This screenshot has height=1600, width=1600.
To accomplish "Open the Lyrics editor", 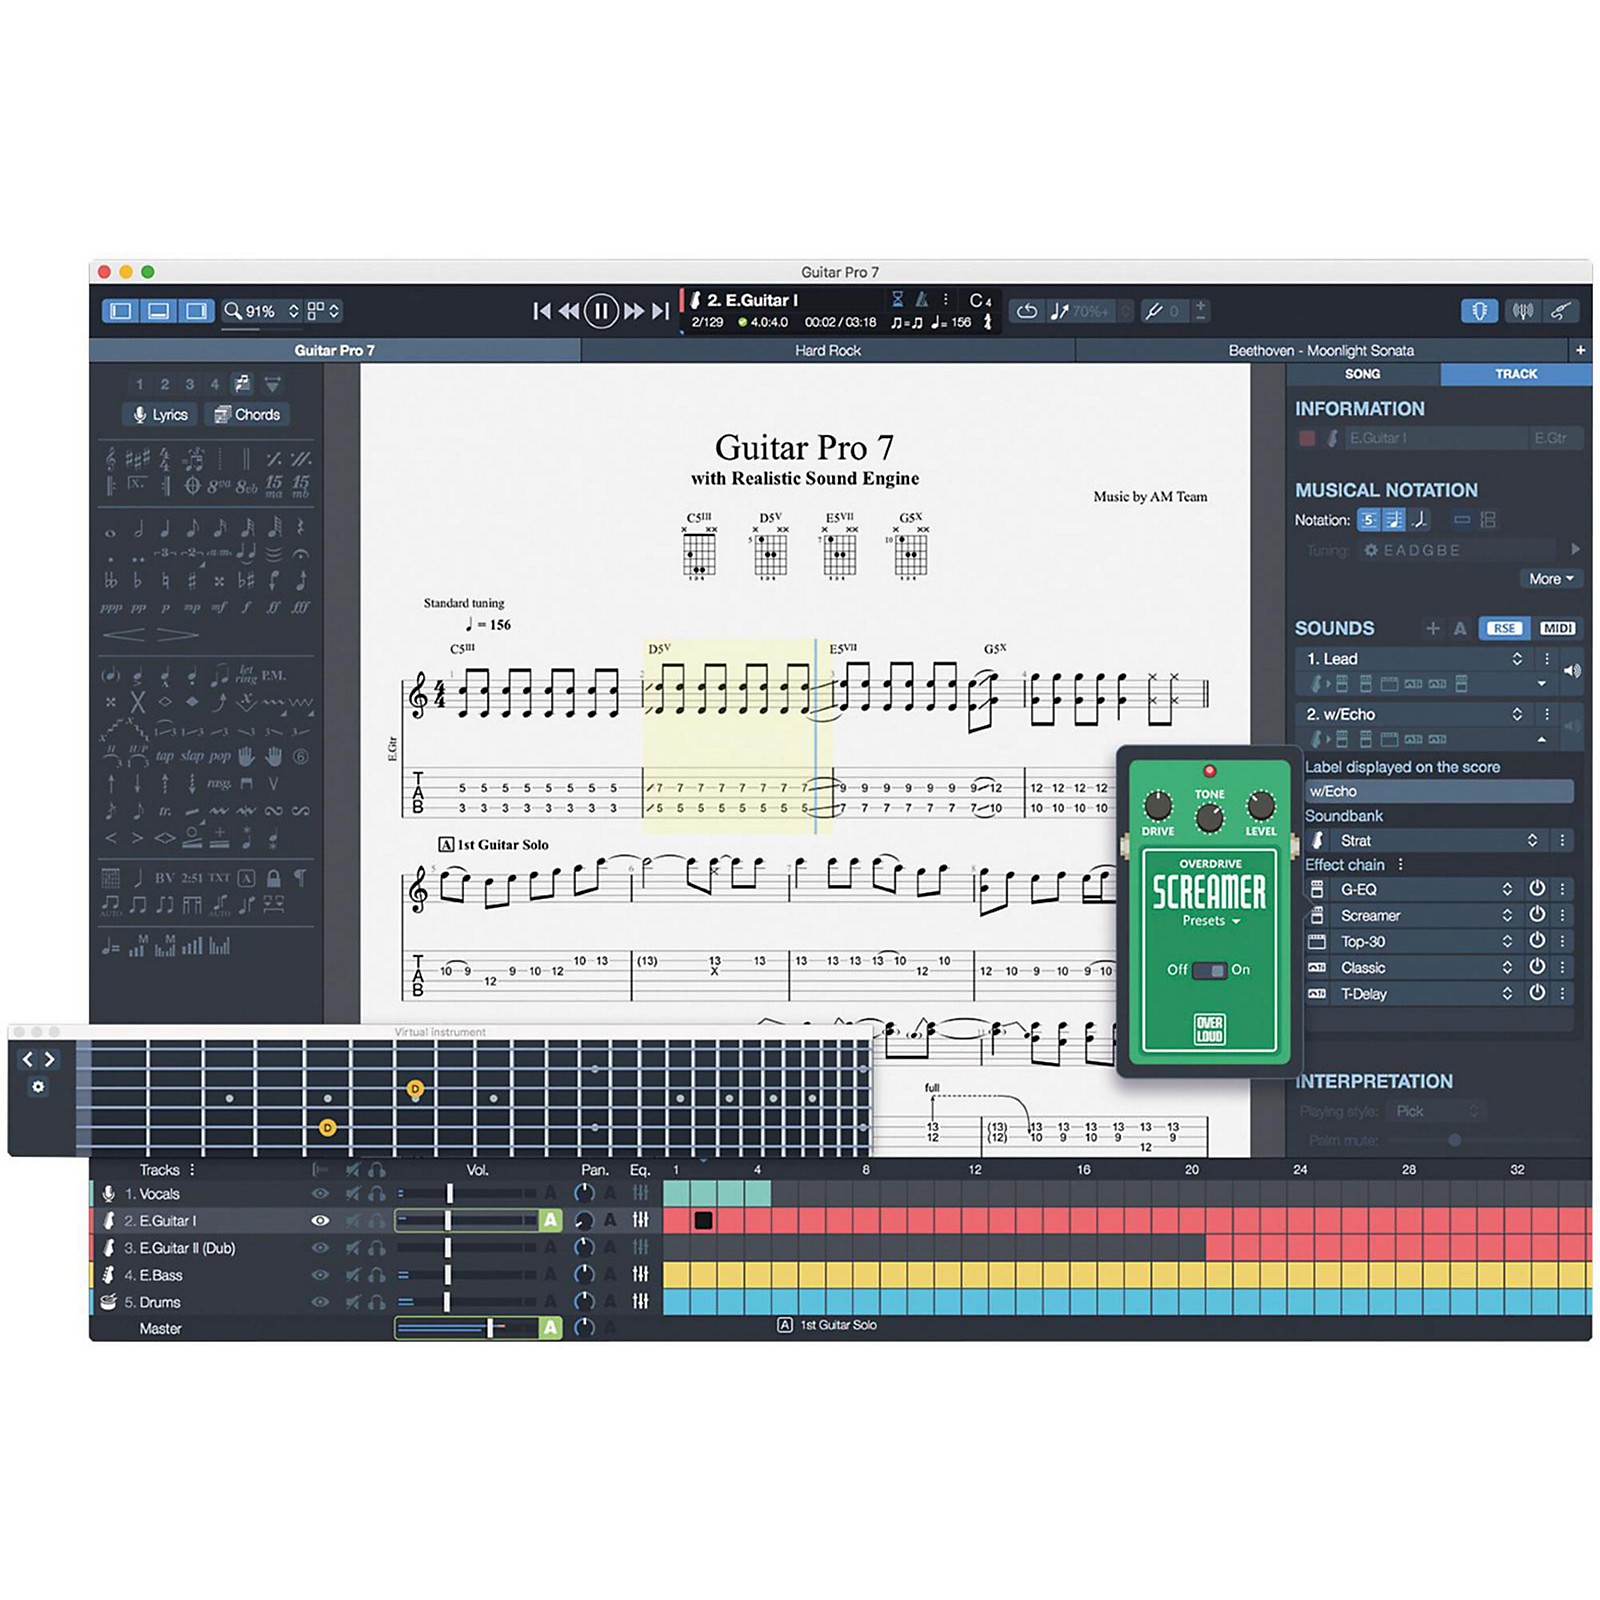I will pos(160,414).
